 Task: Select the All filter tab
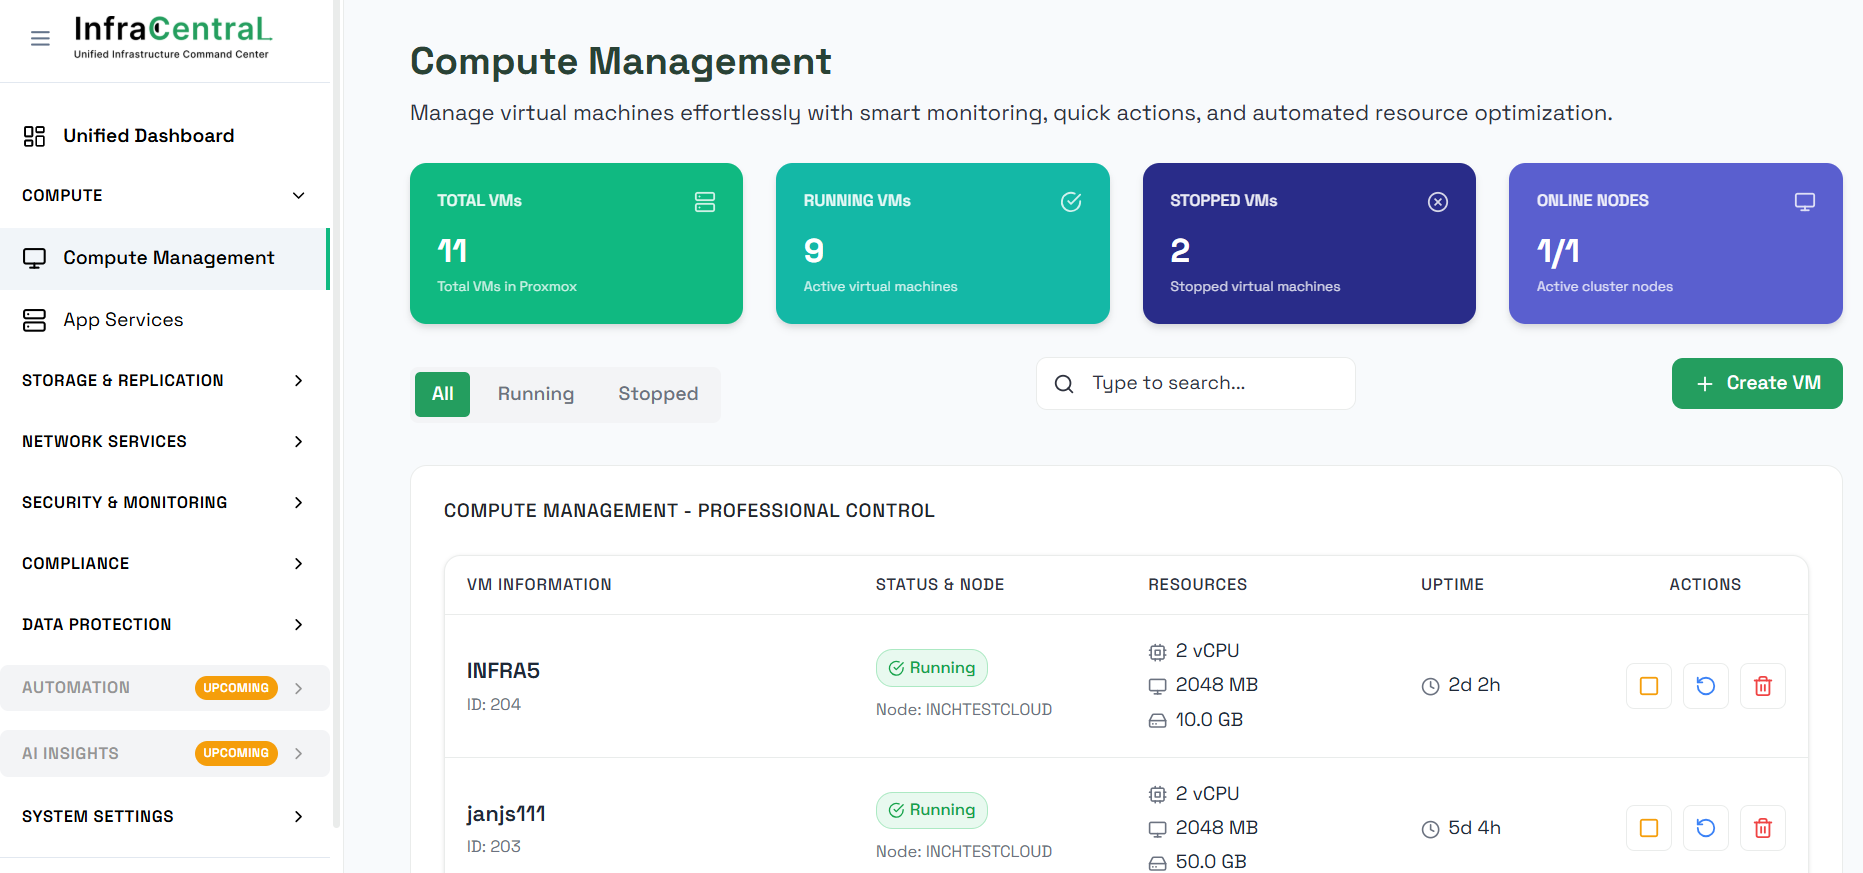click(442, 394)
